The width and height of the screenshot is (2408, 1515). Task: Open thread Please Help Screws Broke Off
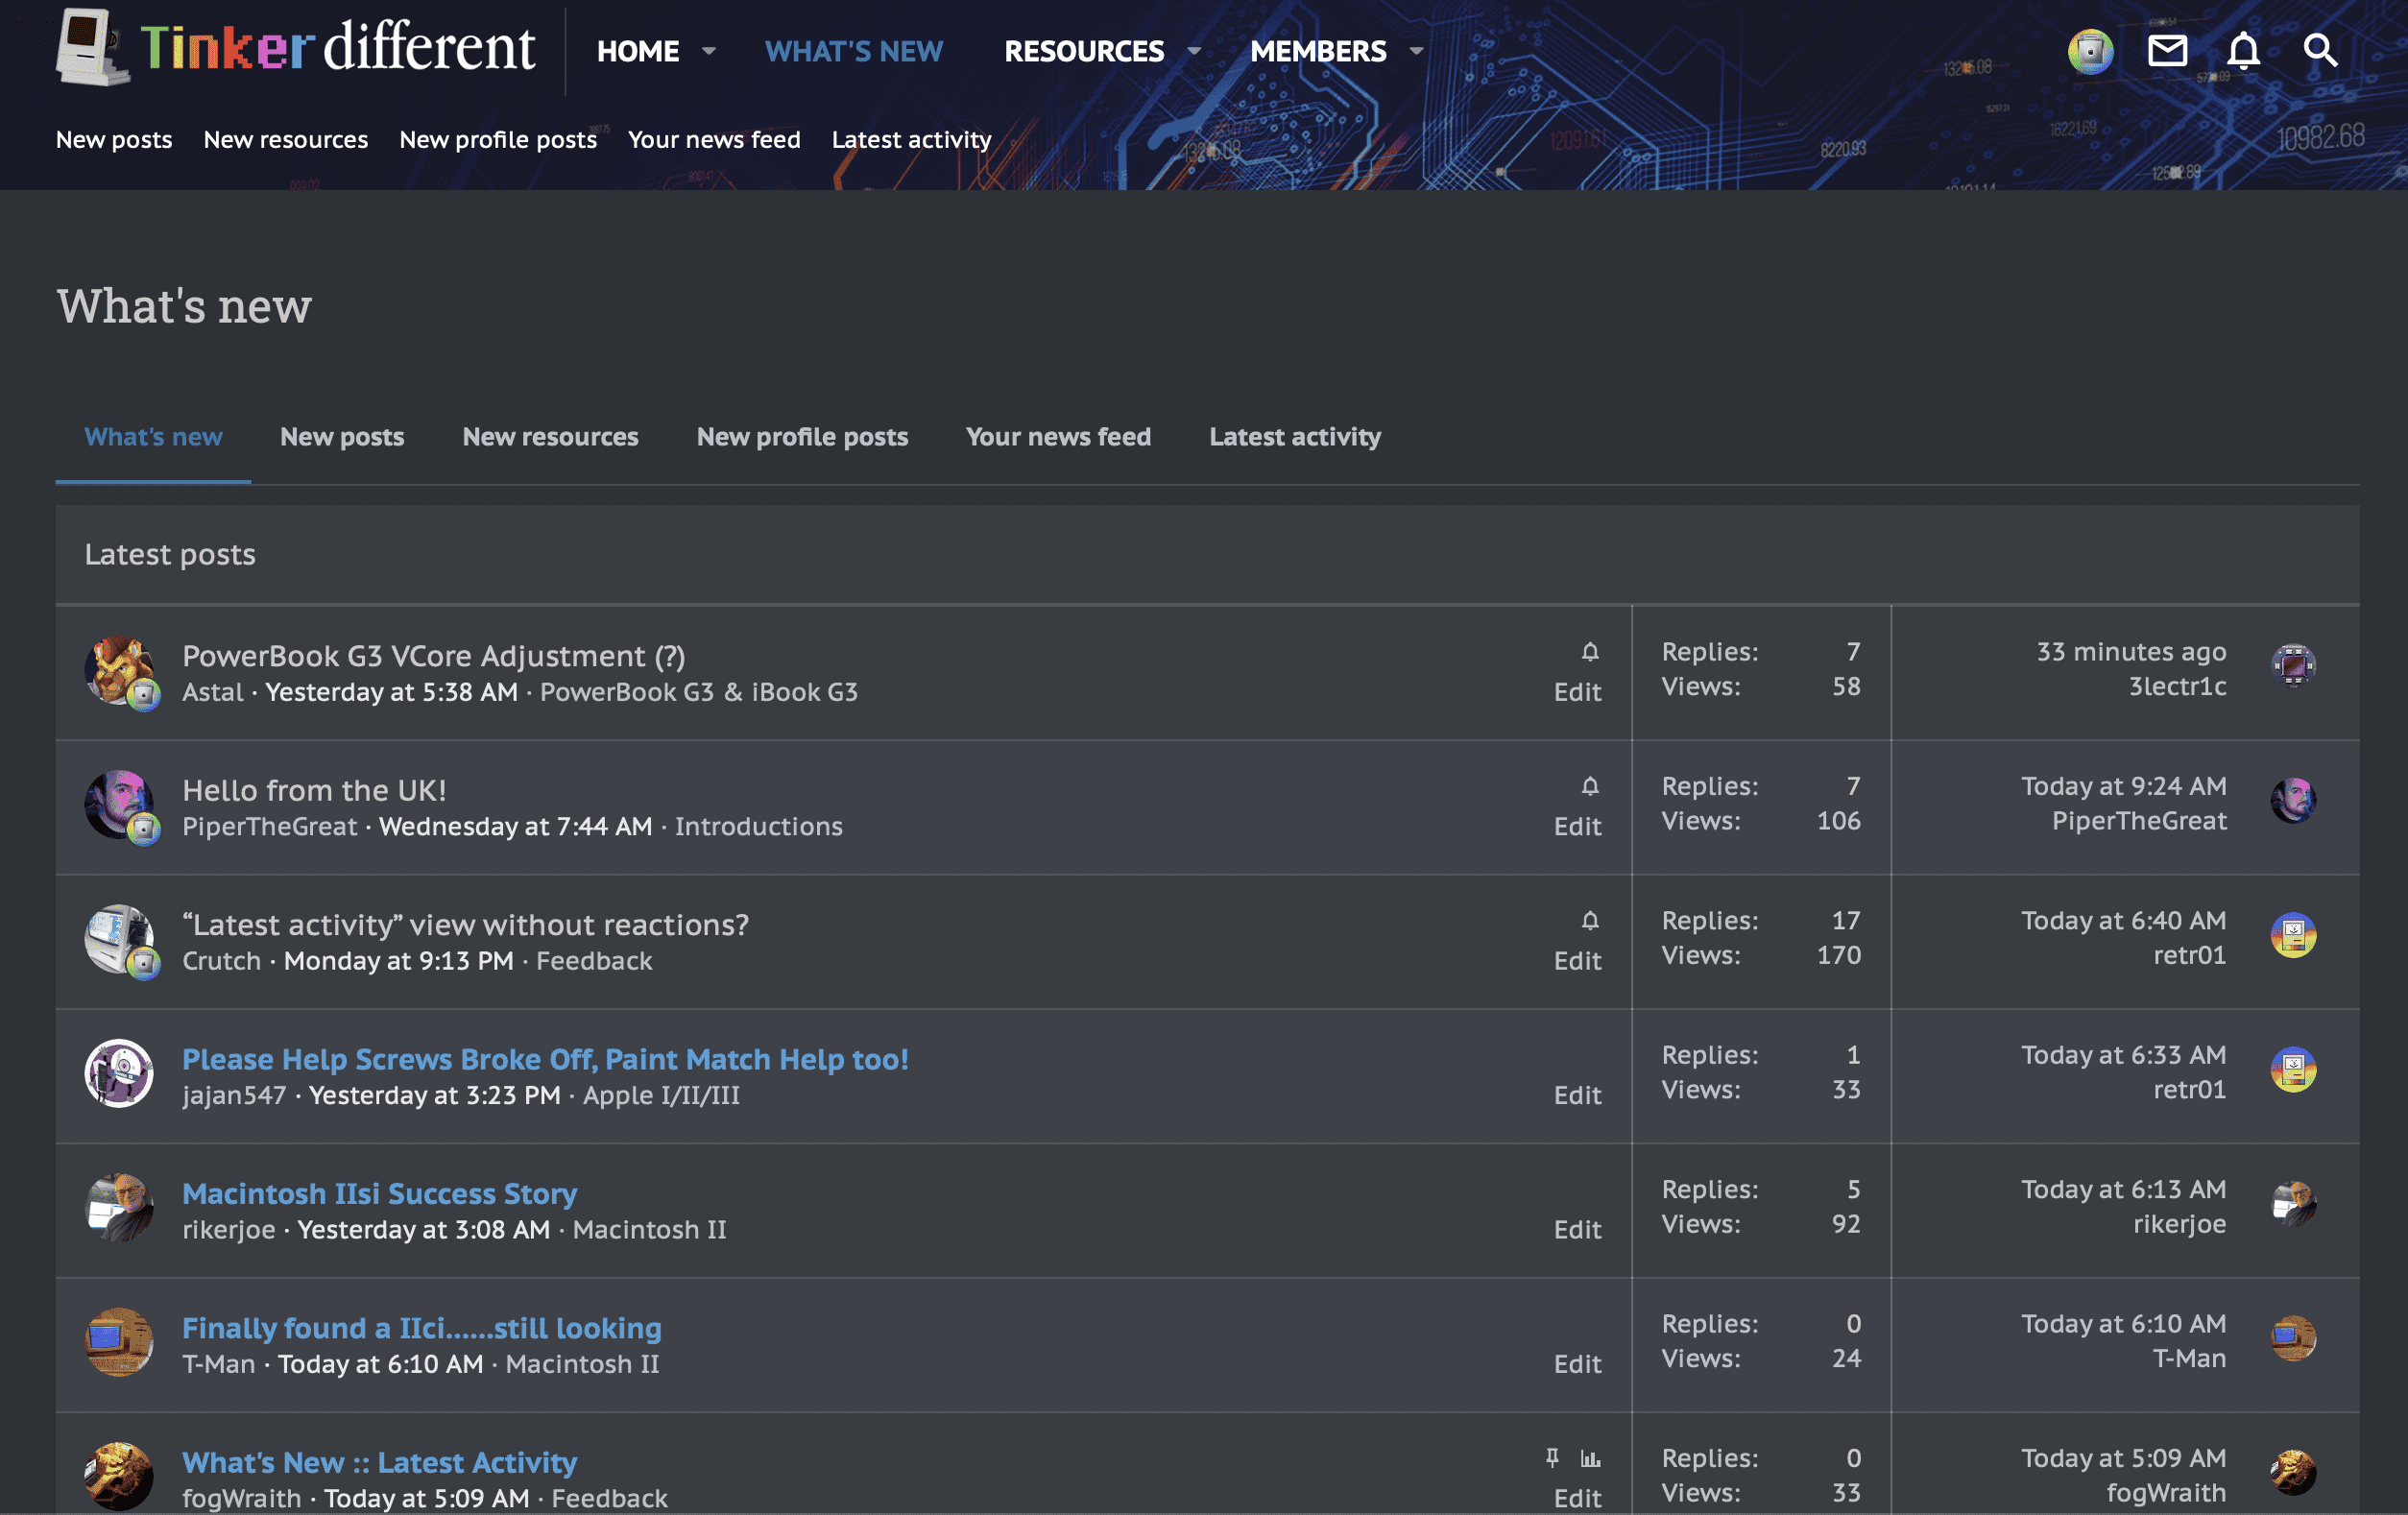click(x=545, y=1059)
